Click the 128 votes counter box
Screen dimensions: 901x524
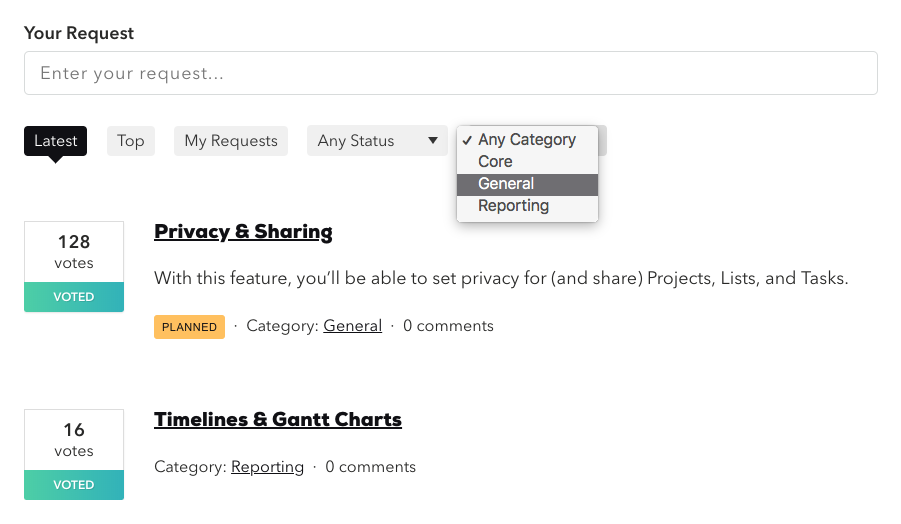74,252
